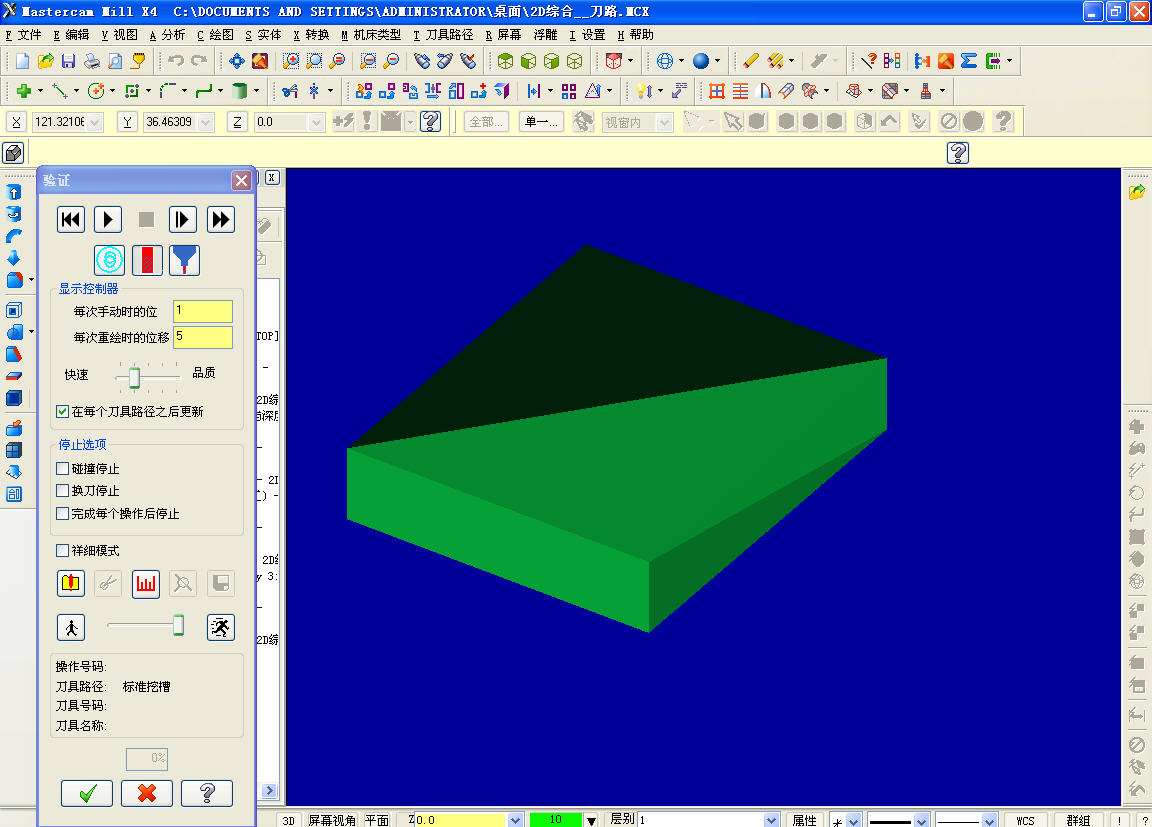
Task: Enable 详细模式 checkbox
Action: (62, 550)
